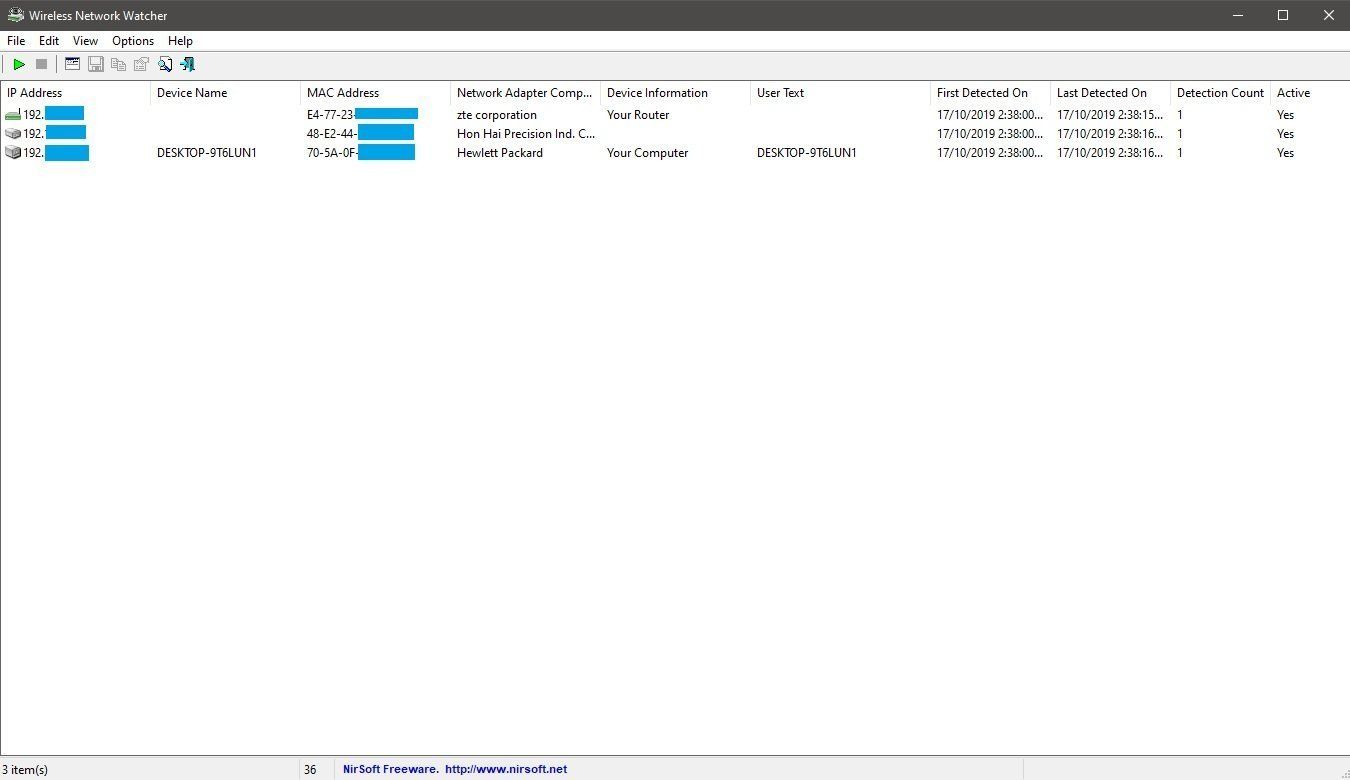Sort by IP Address column header

pos(35,93)
